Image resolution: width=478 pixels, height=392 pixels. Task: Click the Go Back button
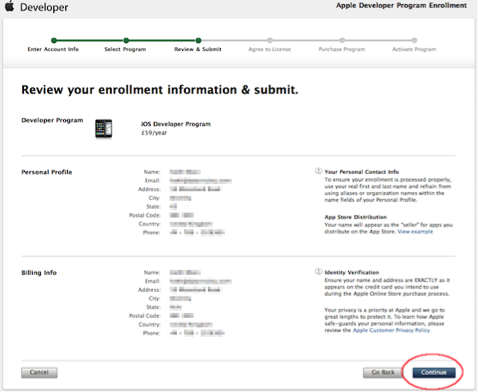point(383,373)
